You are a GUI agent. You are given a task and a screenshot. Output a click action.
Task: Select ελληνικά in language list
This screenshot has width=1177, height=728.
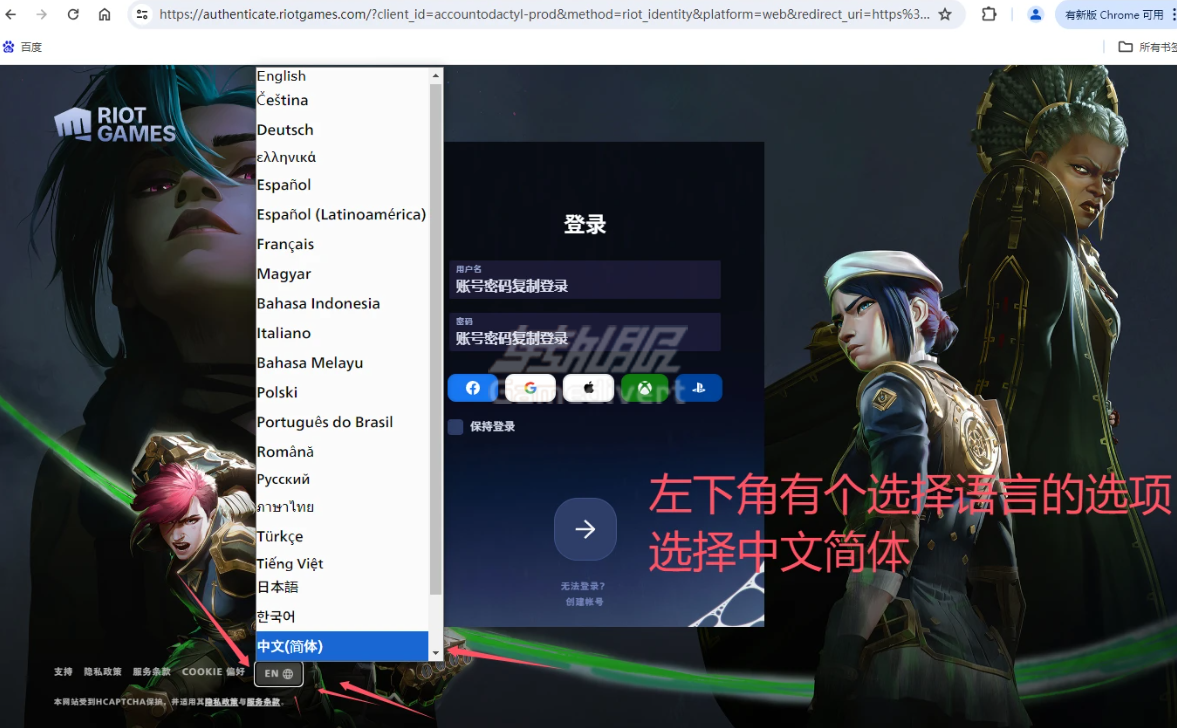[342, 158]
